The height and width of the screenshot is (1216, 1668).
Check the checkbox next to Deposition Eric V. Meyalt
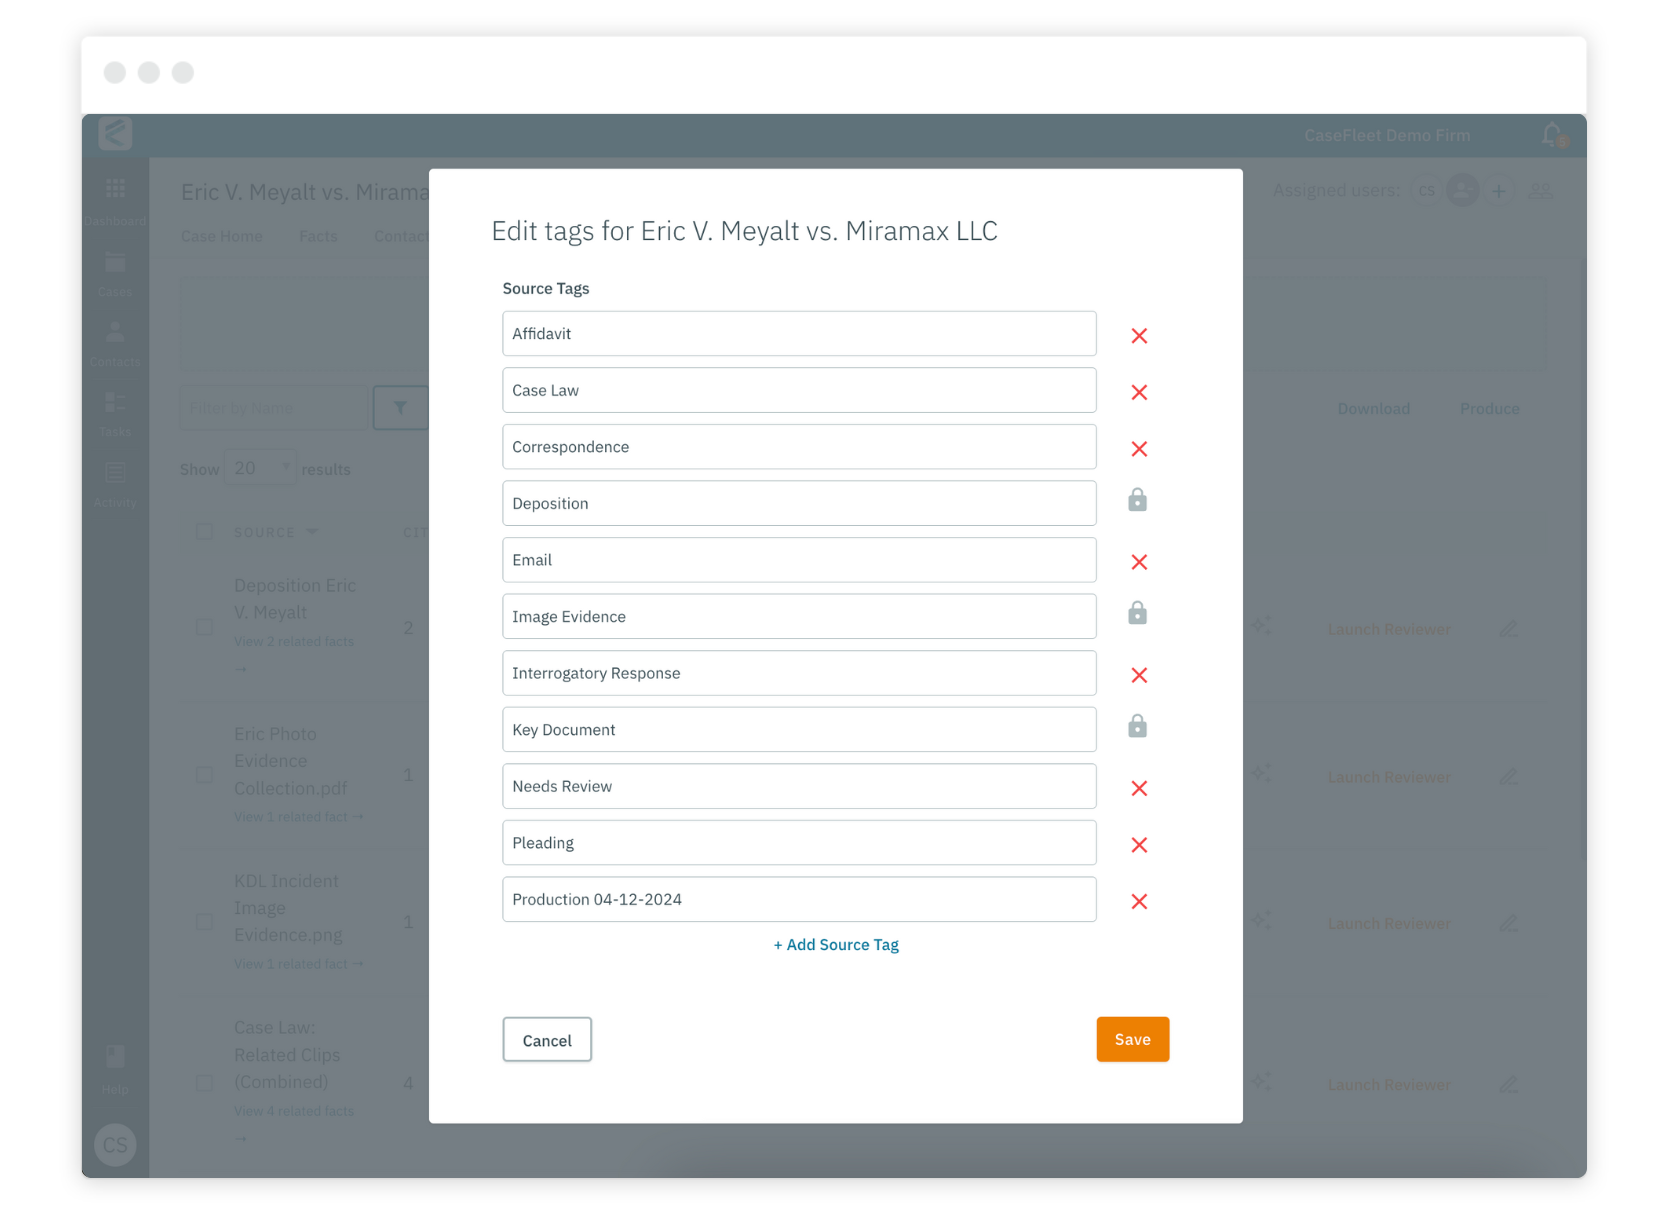click(x=204, y=627)
